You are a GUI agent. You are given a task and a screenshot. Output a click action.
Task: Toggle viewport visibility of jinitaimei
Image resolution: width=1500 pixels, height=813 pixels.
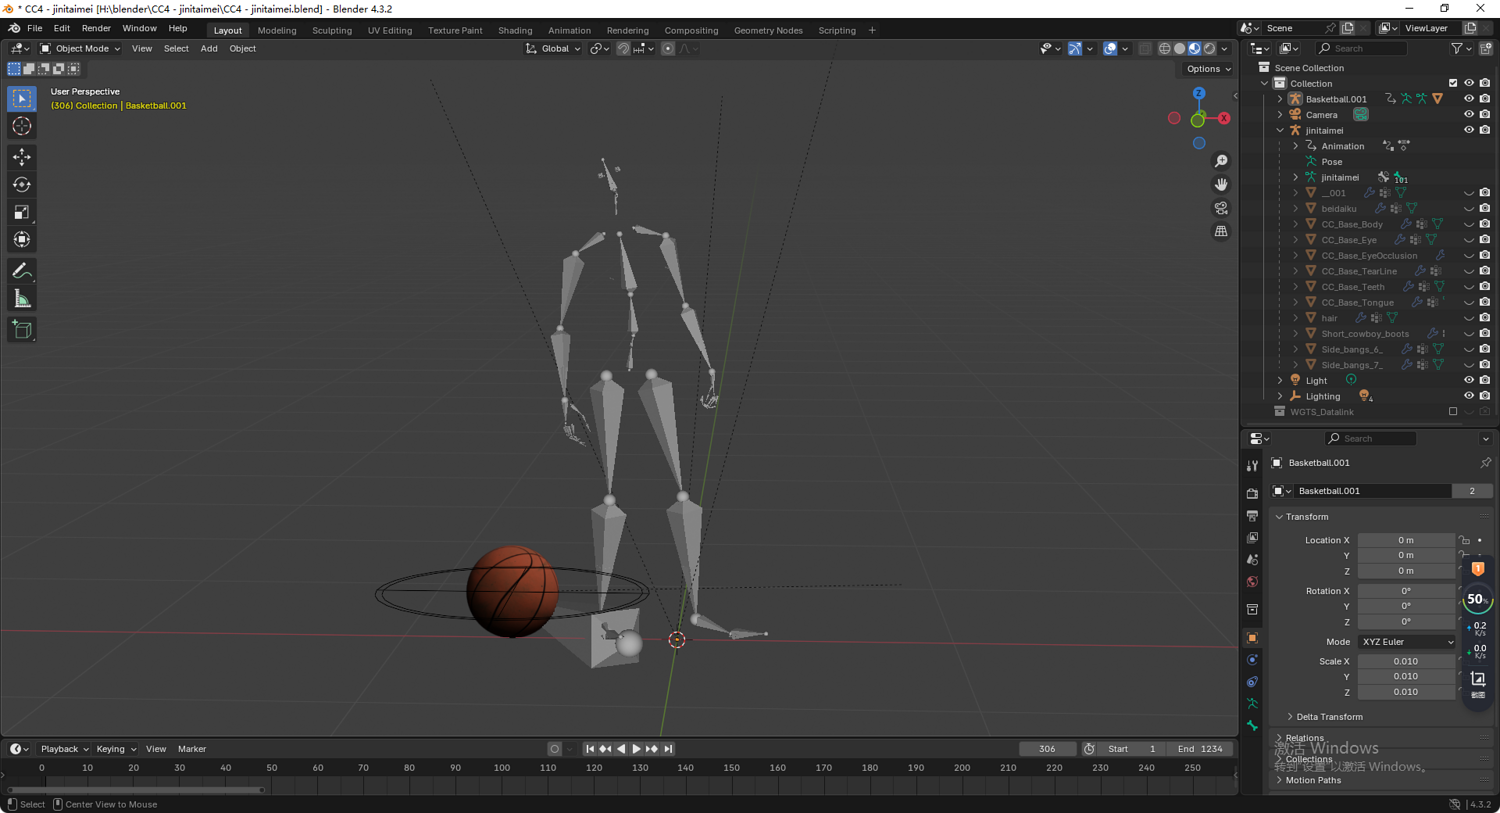click(1469, 130)
